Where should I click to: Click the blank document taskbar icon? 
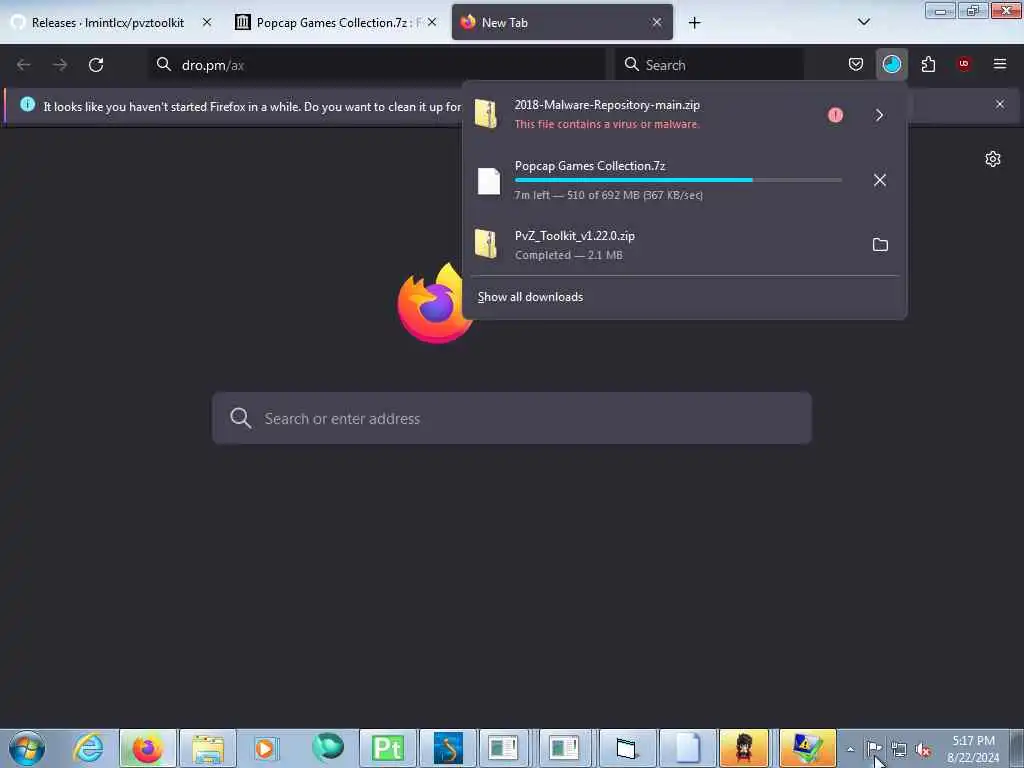click(687, 748)
